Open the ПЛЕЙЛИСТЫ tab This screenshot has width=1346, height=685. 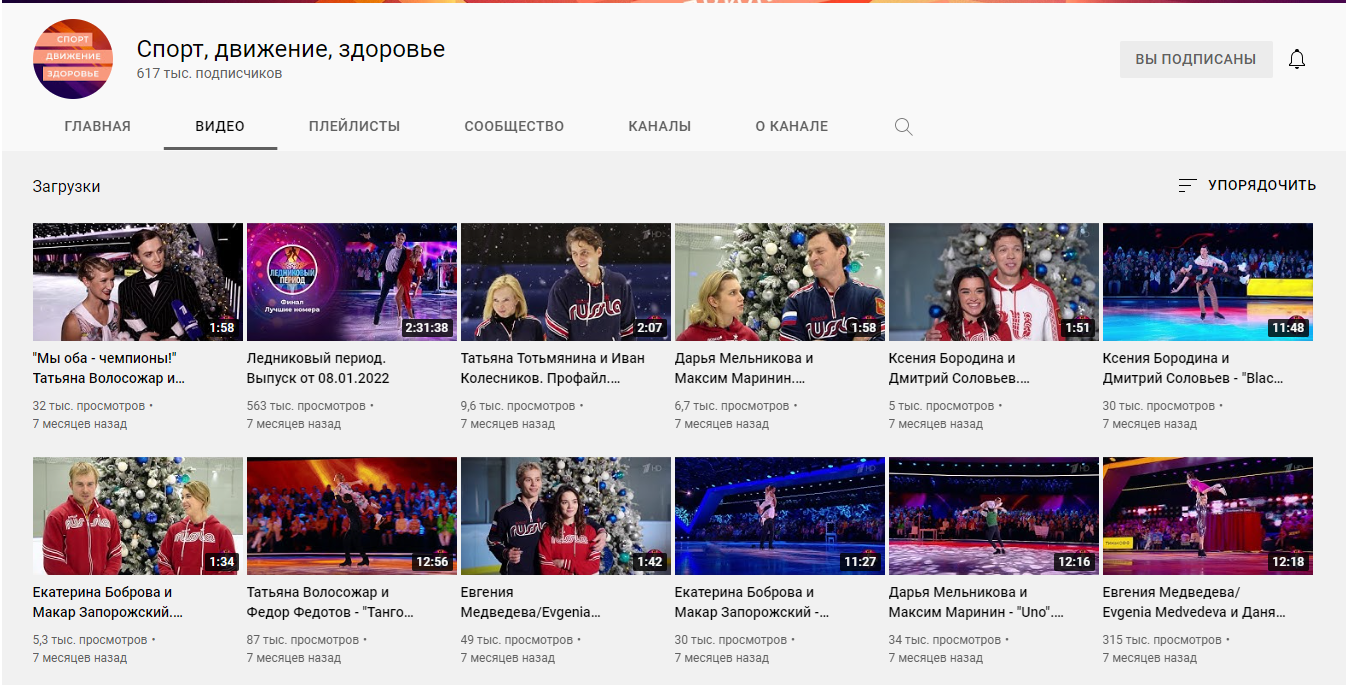[x=354, y=127]
